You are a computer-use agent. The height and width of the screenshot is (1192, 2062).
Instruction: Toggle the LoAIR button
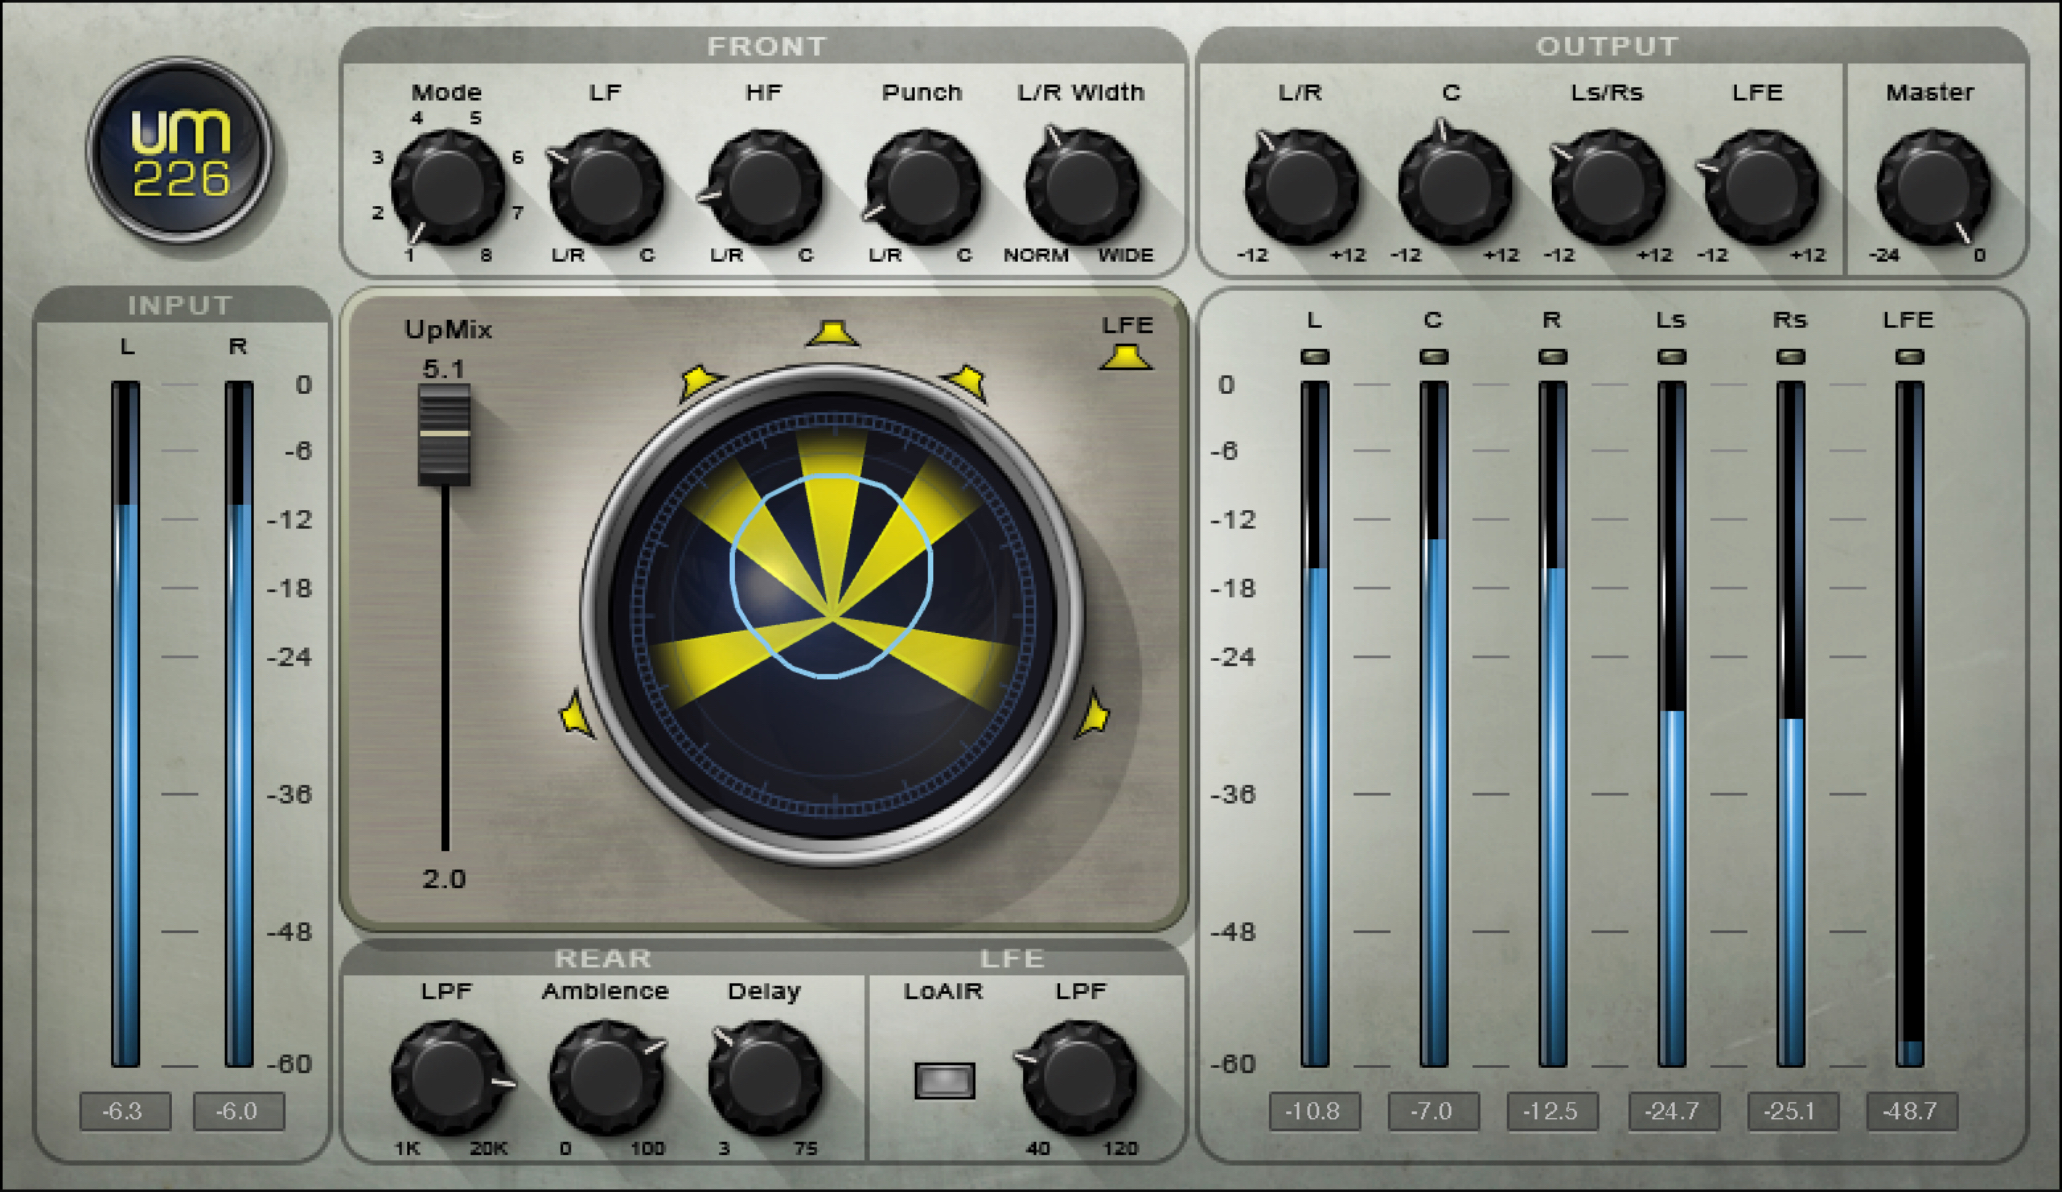click(x=944, y=1080)
